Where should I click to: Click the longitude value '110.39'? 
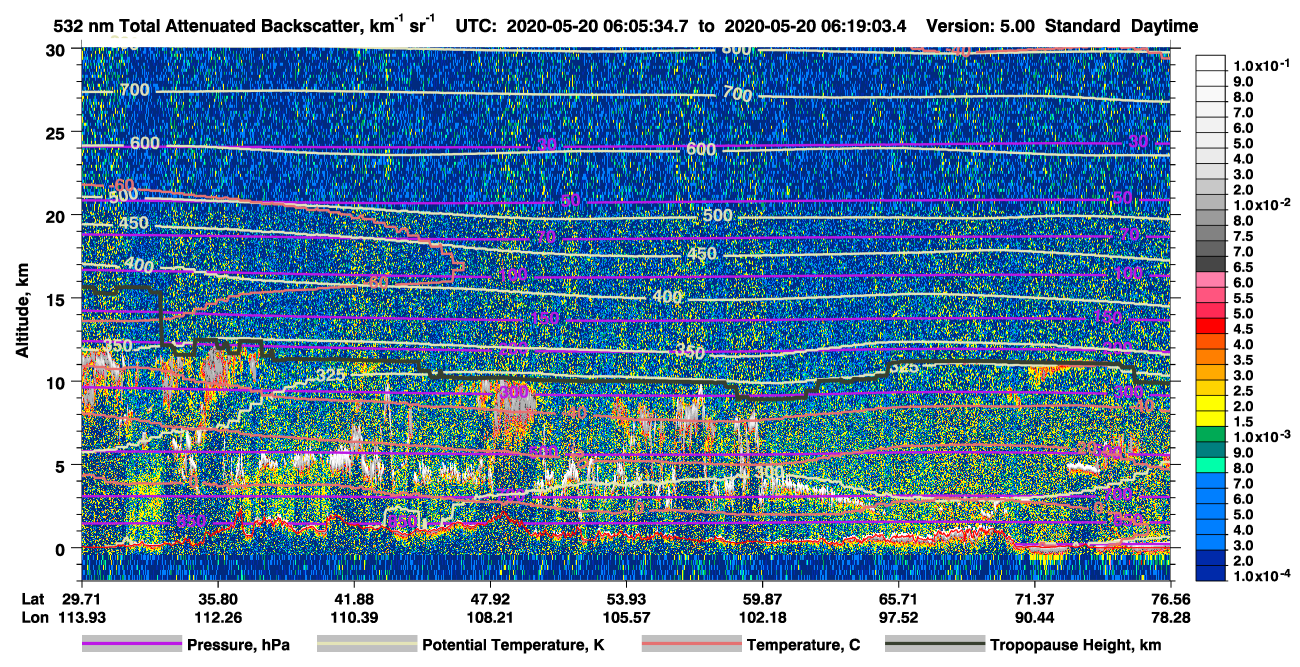pos(354,617)
